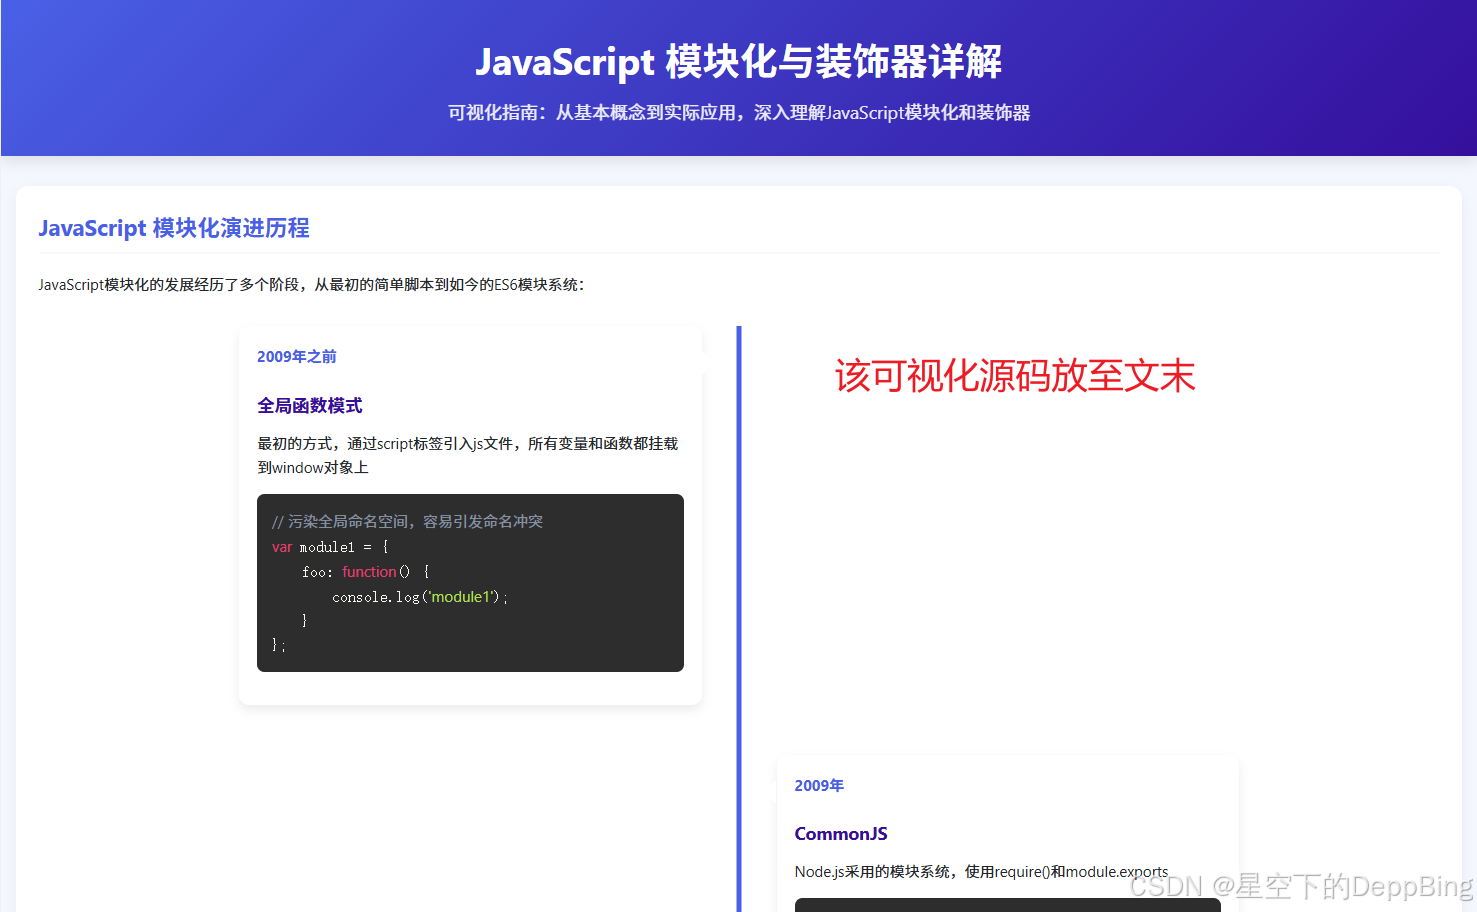
Task: Click the closing '};' line of the code
Action: pos(279,646)
